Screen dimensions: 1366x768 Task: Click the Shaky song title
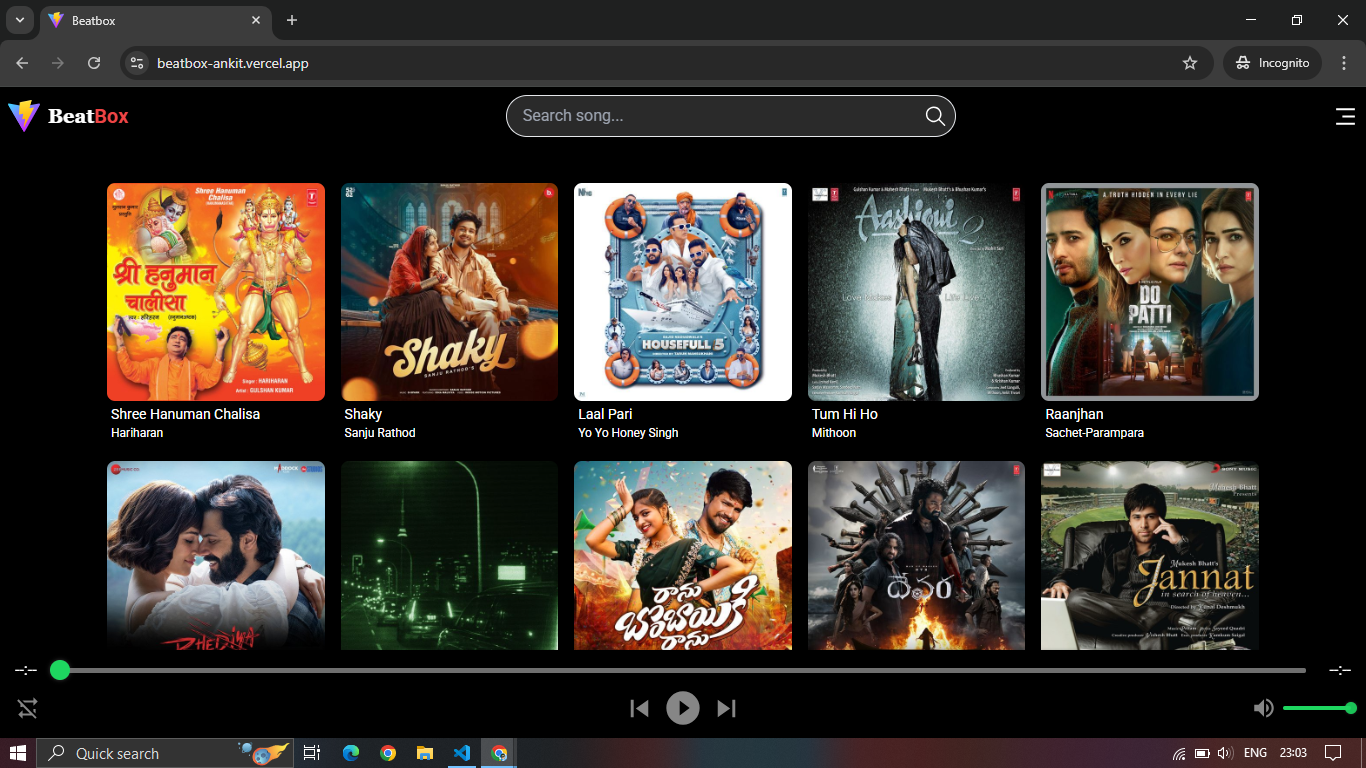[363, 414]
